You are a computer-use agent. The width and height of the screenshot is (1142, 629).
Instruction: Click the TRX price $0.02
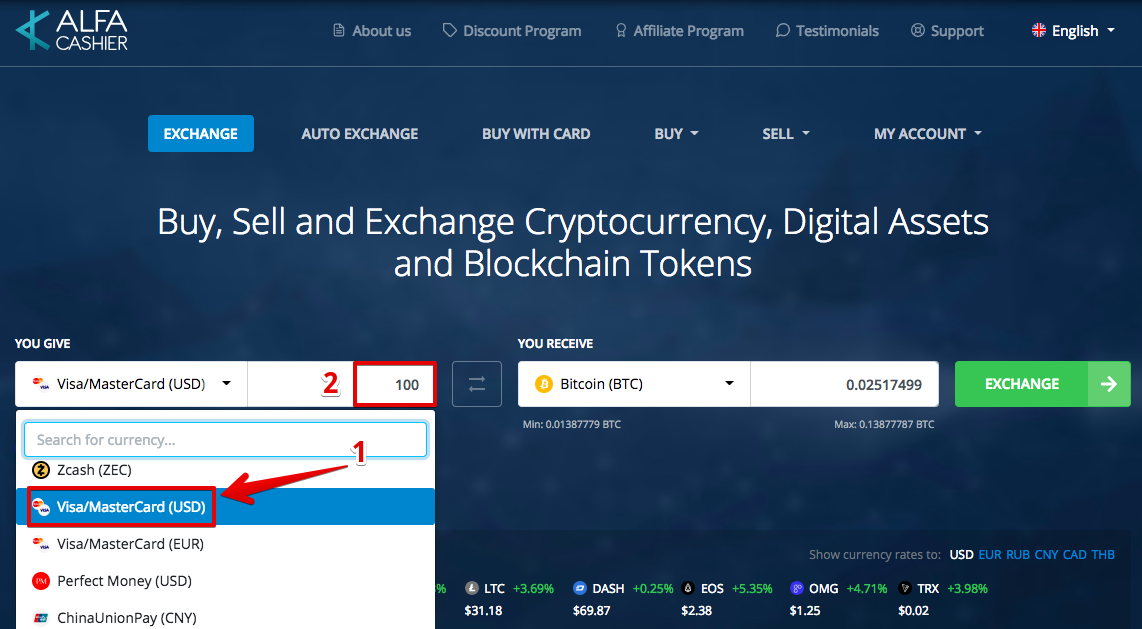(913, 611)
